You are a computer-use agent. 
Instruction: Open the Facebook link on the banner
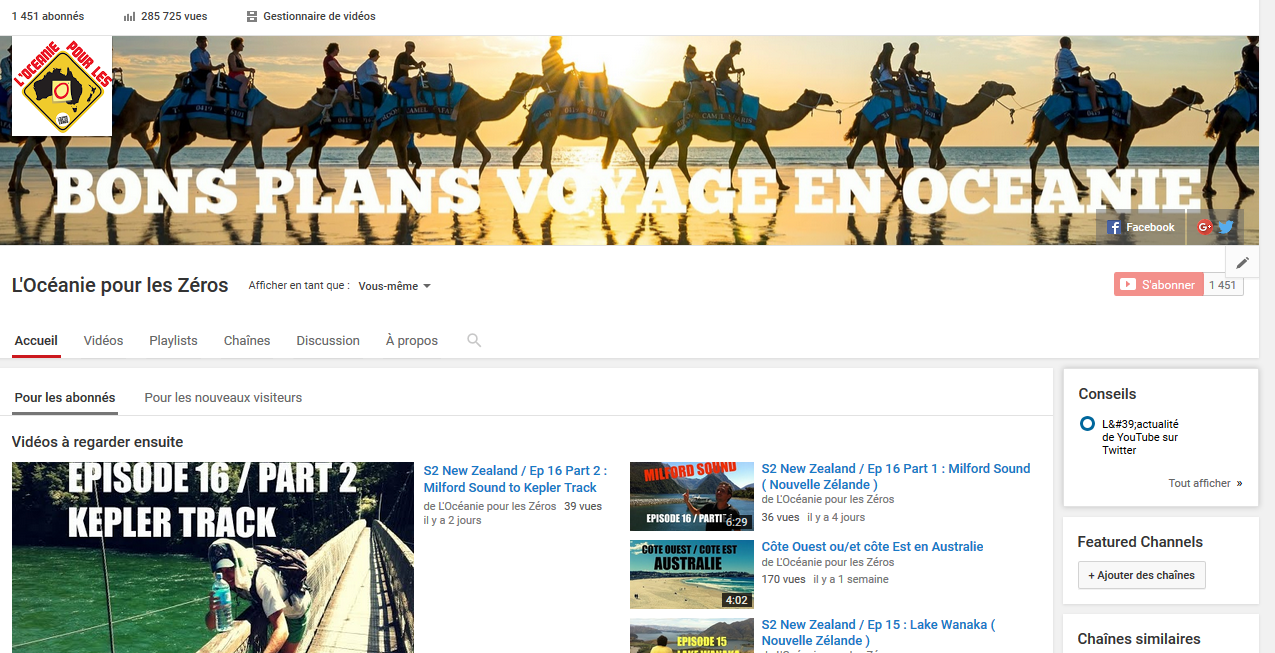pos(1141,227)
